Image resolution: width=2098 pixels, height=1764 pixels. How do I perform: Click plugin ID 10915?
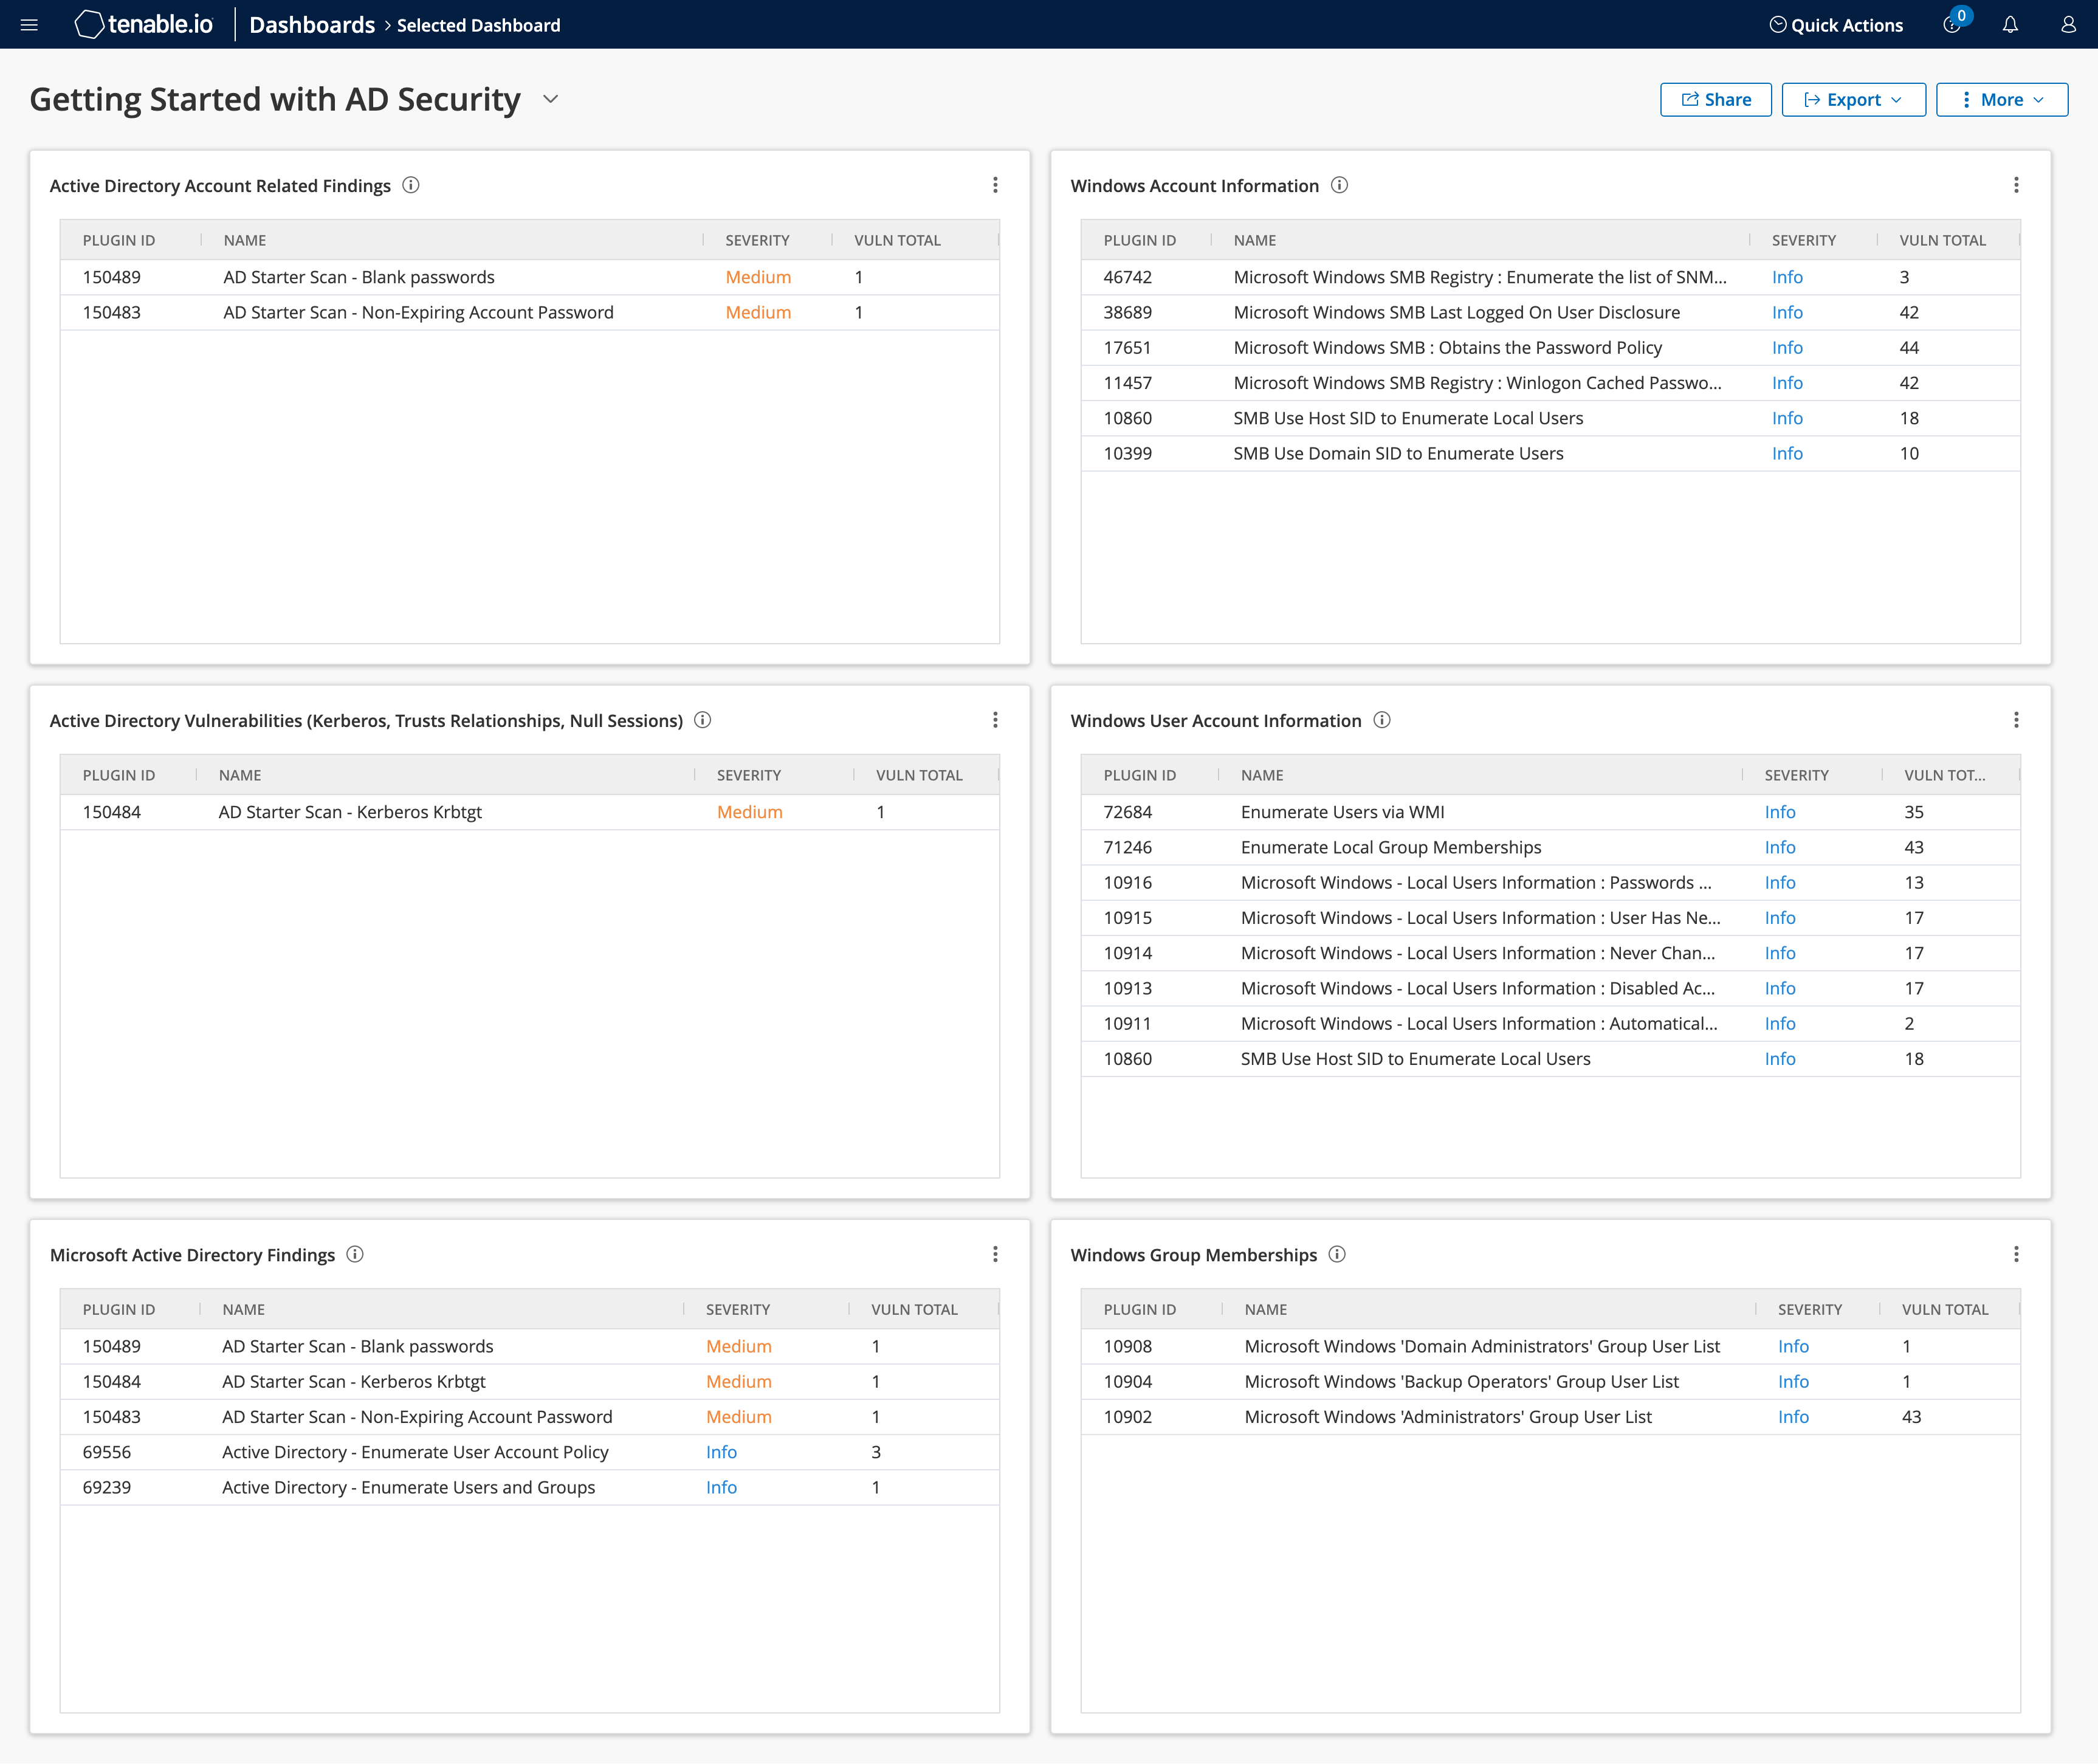point(1127,918)
